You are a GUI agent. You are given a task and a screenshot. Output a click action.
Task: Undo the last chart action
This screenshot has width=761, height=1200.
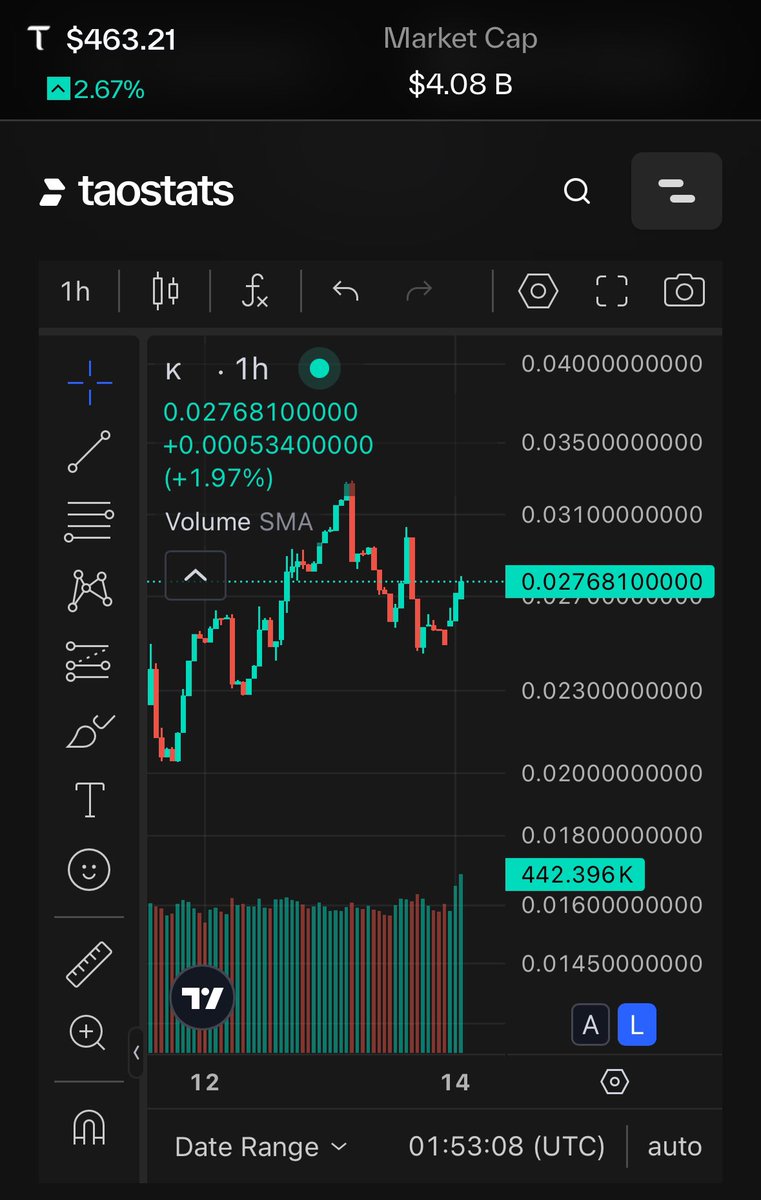pyautogui.click(x=346, y=291)
